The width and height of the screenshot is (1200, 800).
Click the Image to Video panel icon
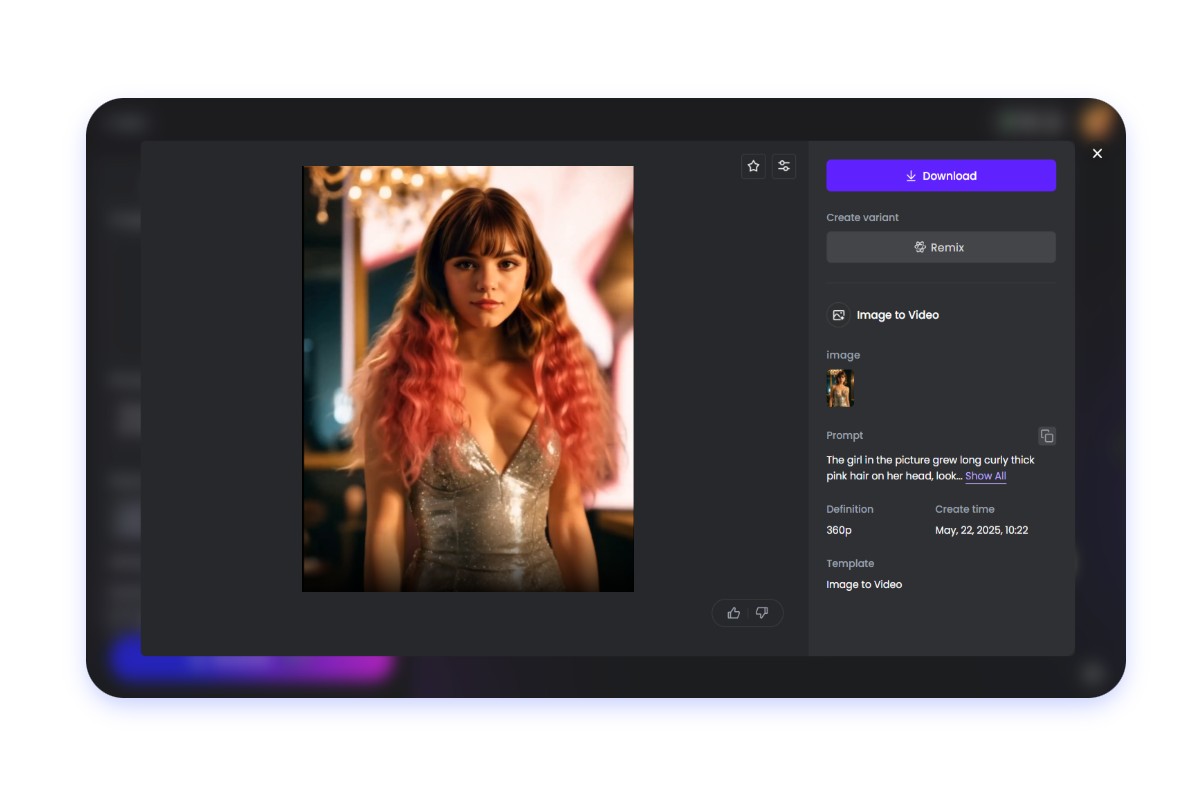click(839, 314)
